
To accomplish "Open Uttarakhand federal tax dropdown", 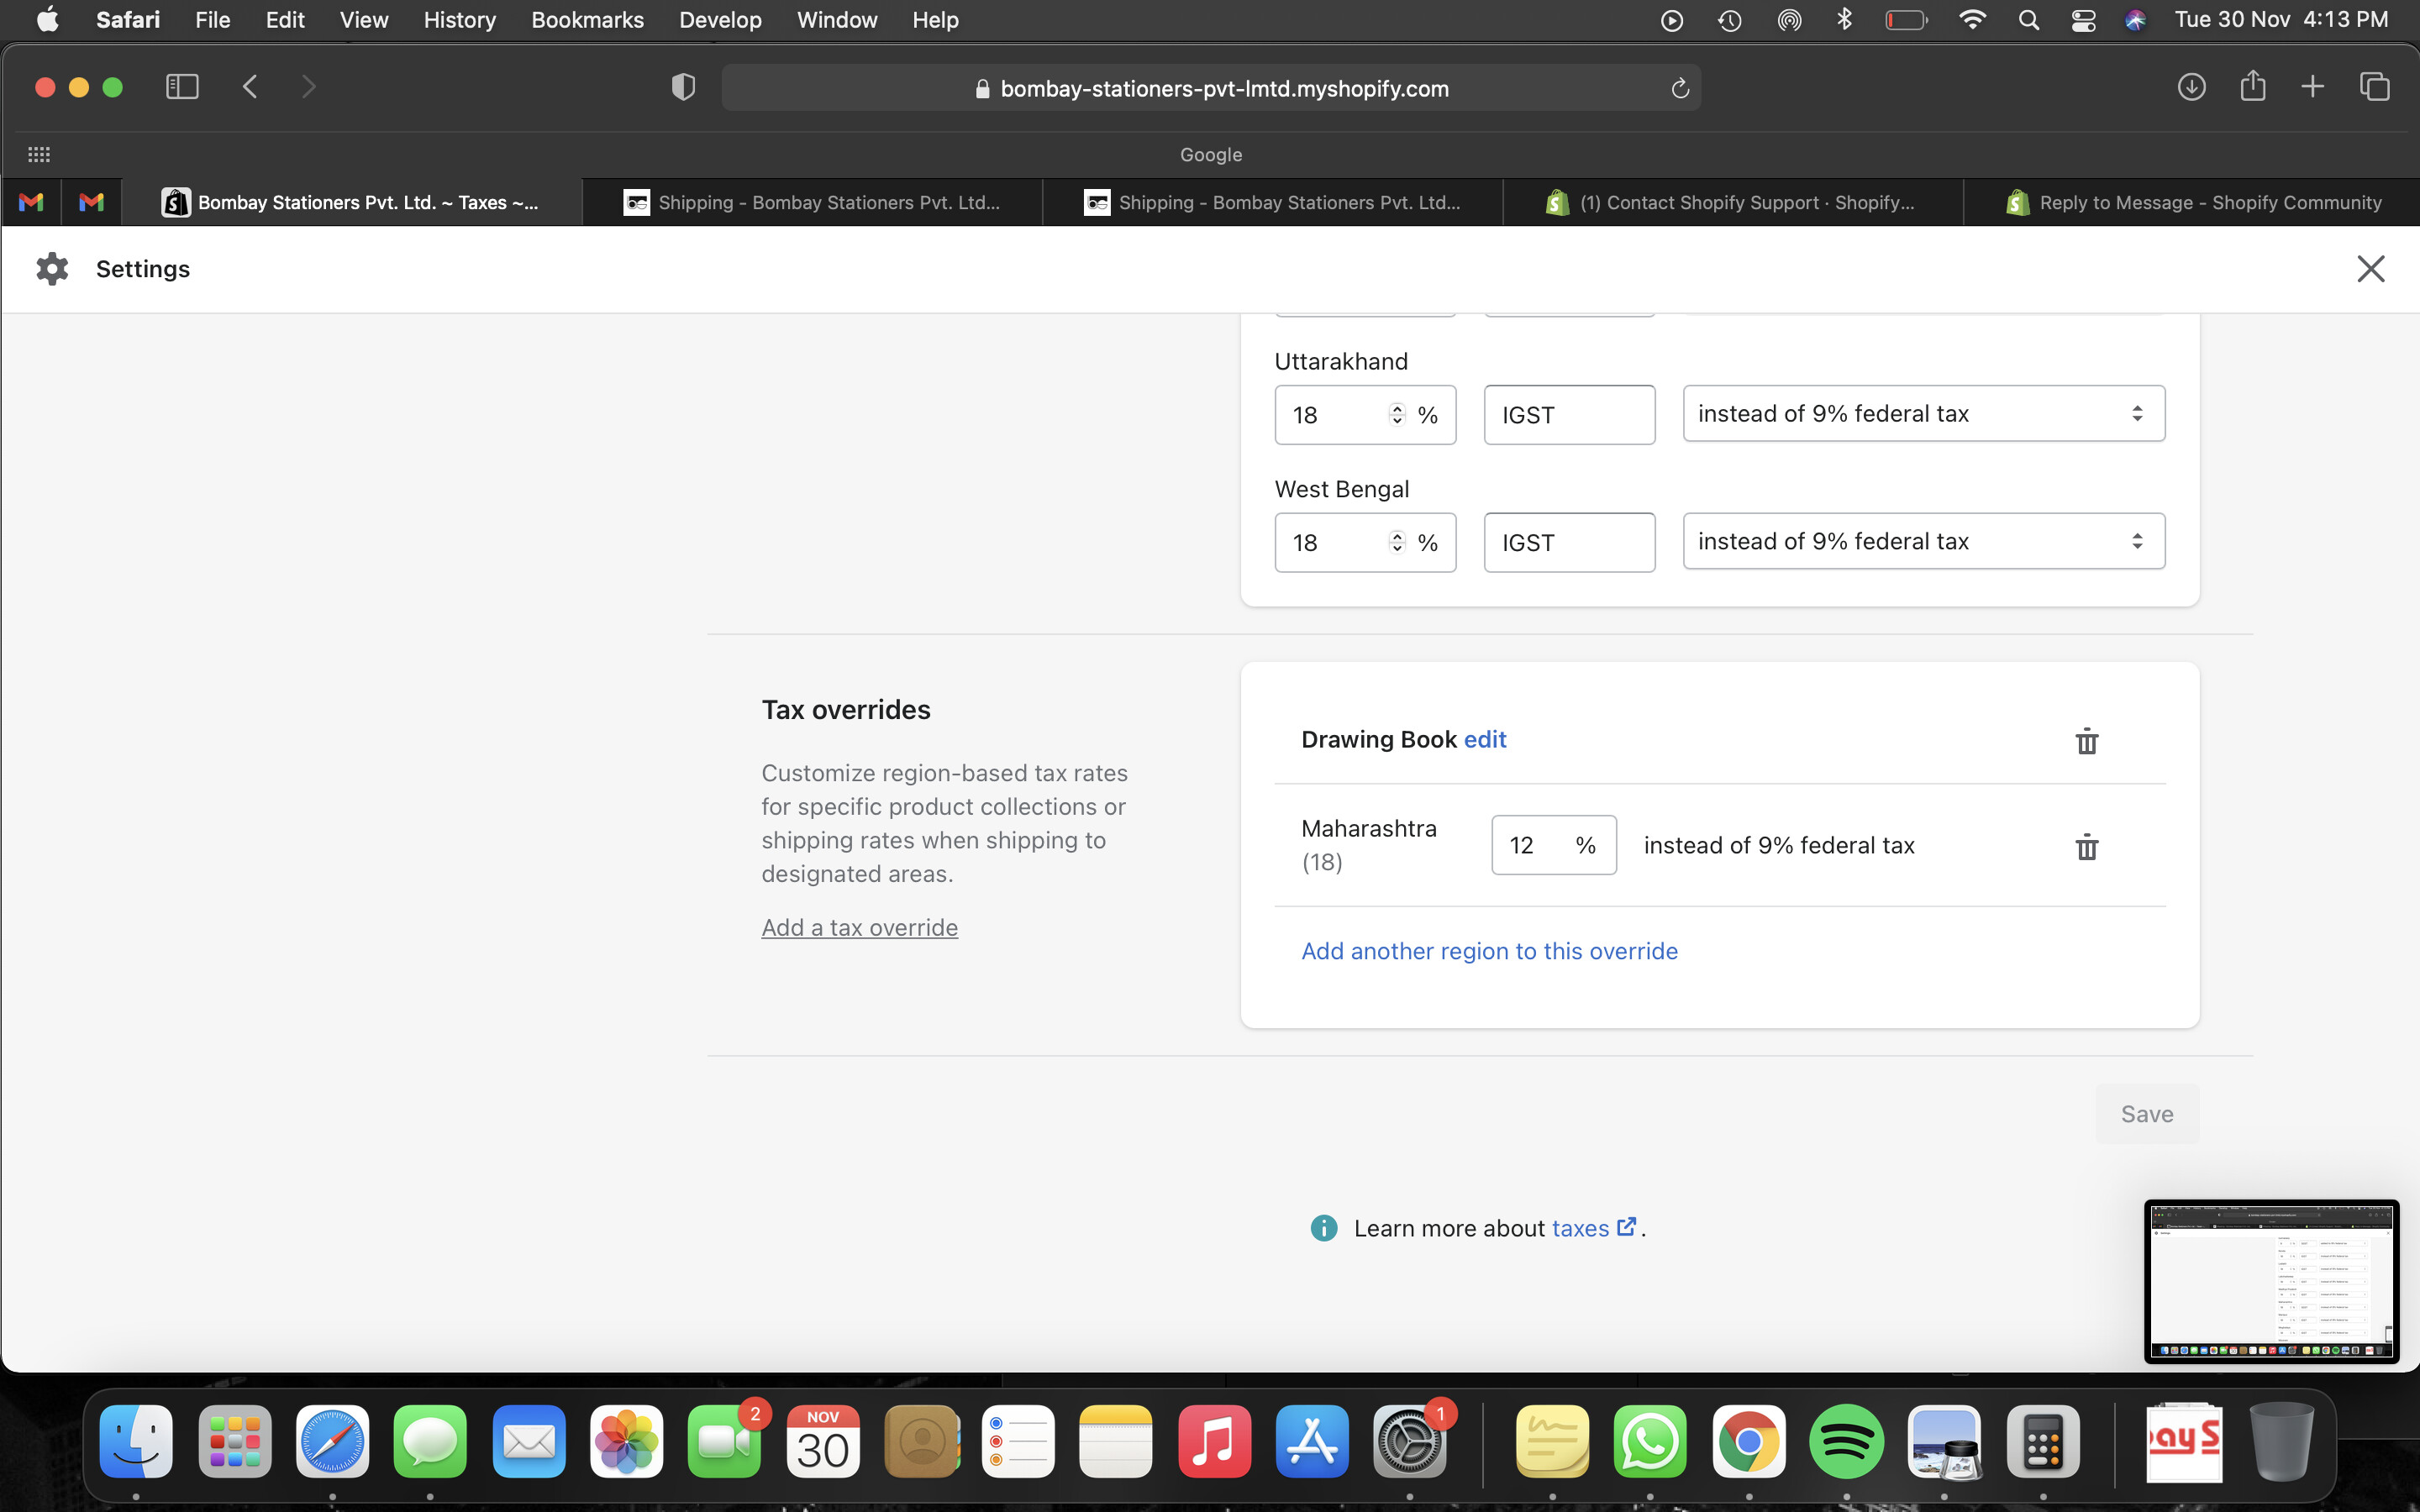I will coord(1923,414).
